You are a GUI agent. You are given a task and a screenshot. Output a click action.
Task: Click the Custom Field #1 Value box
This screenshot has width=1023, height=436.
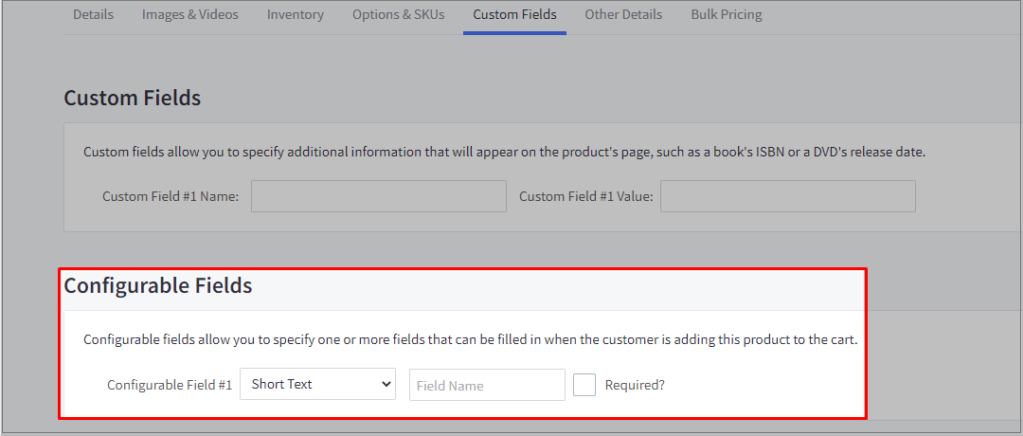click(787, 196)
